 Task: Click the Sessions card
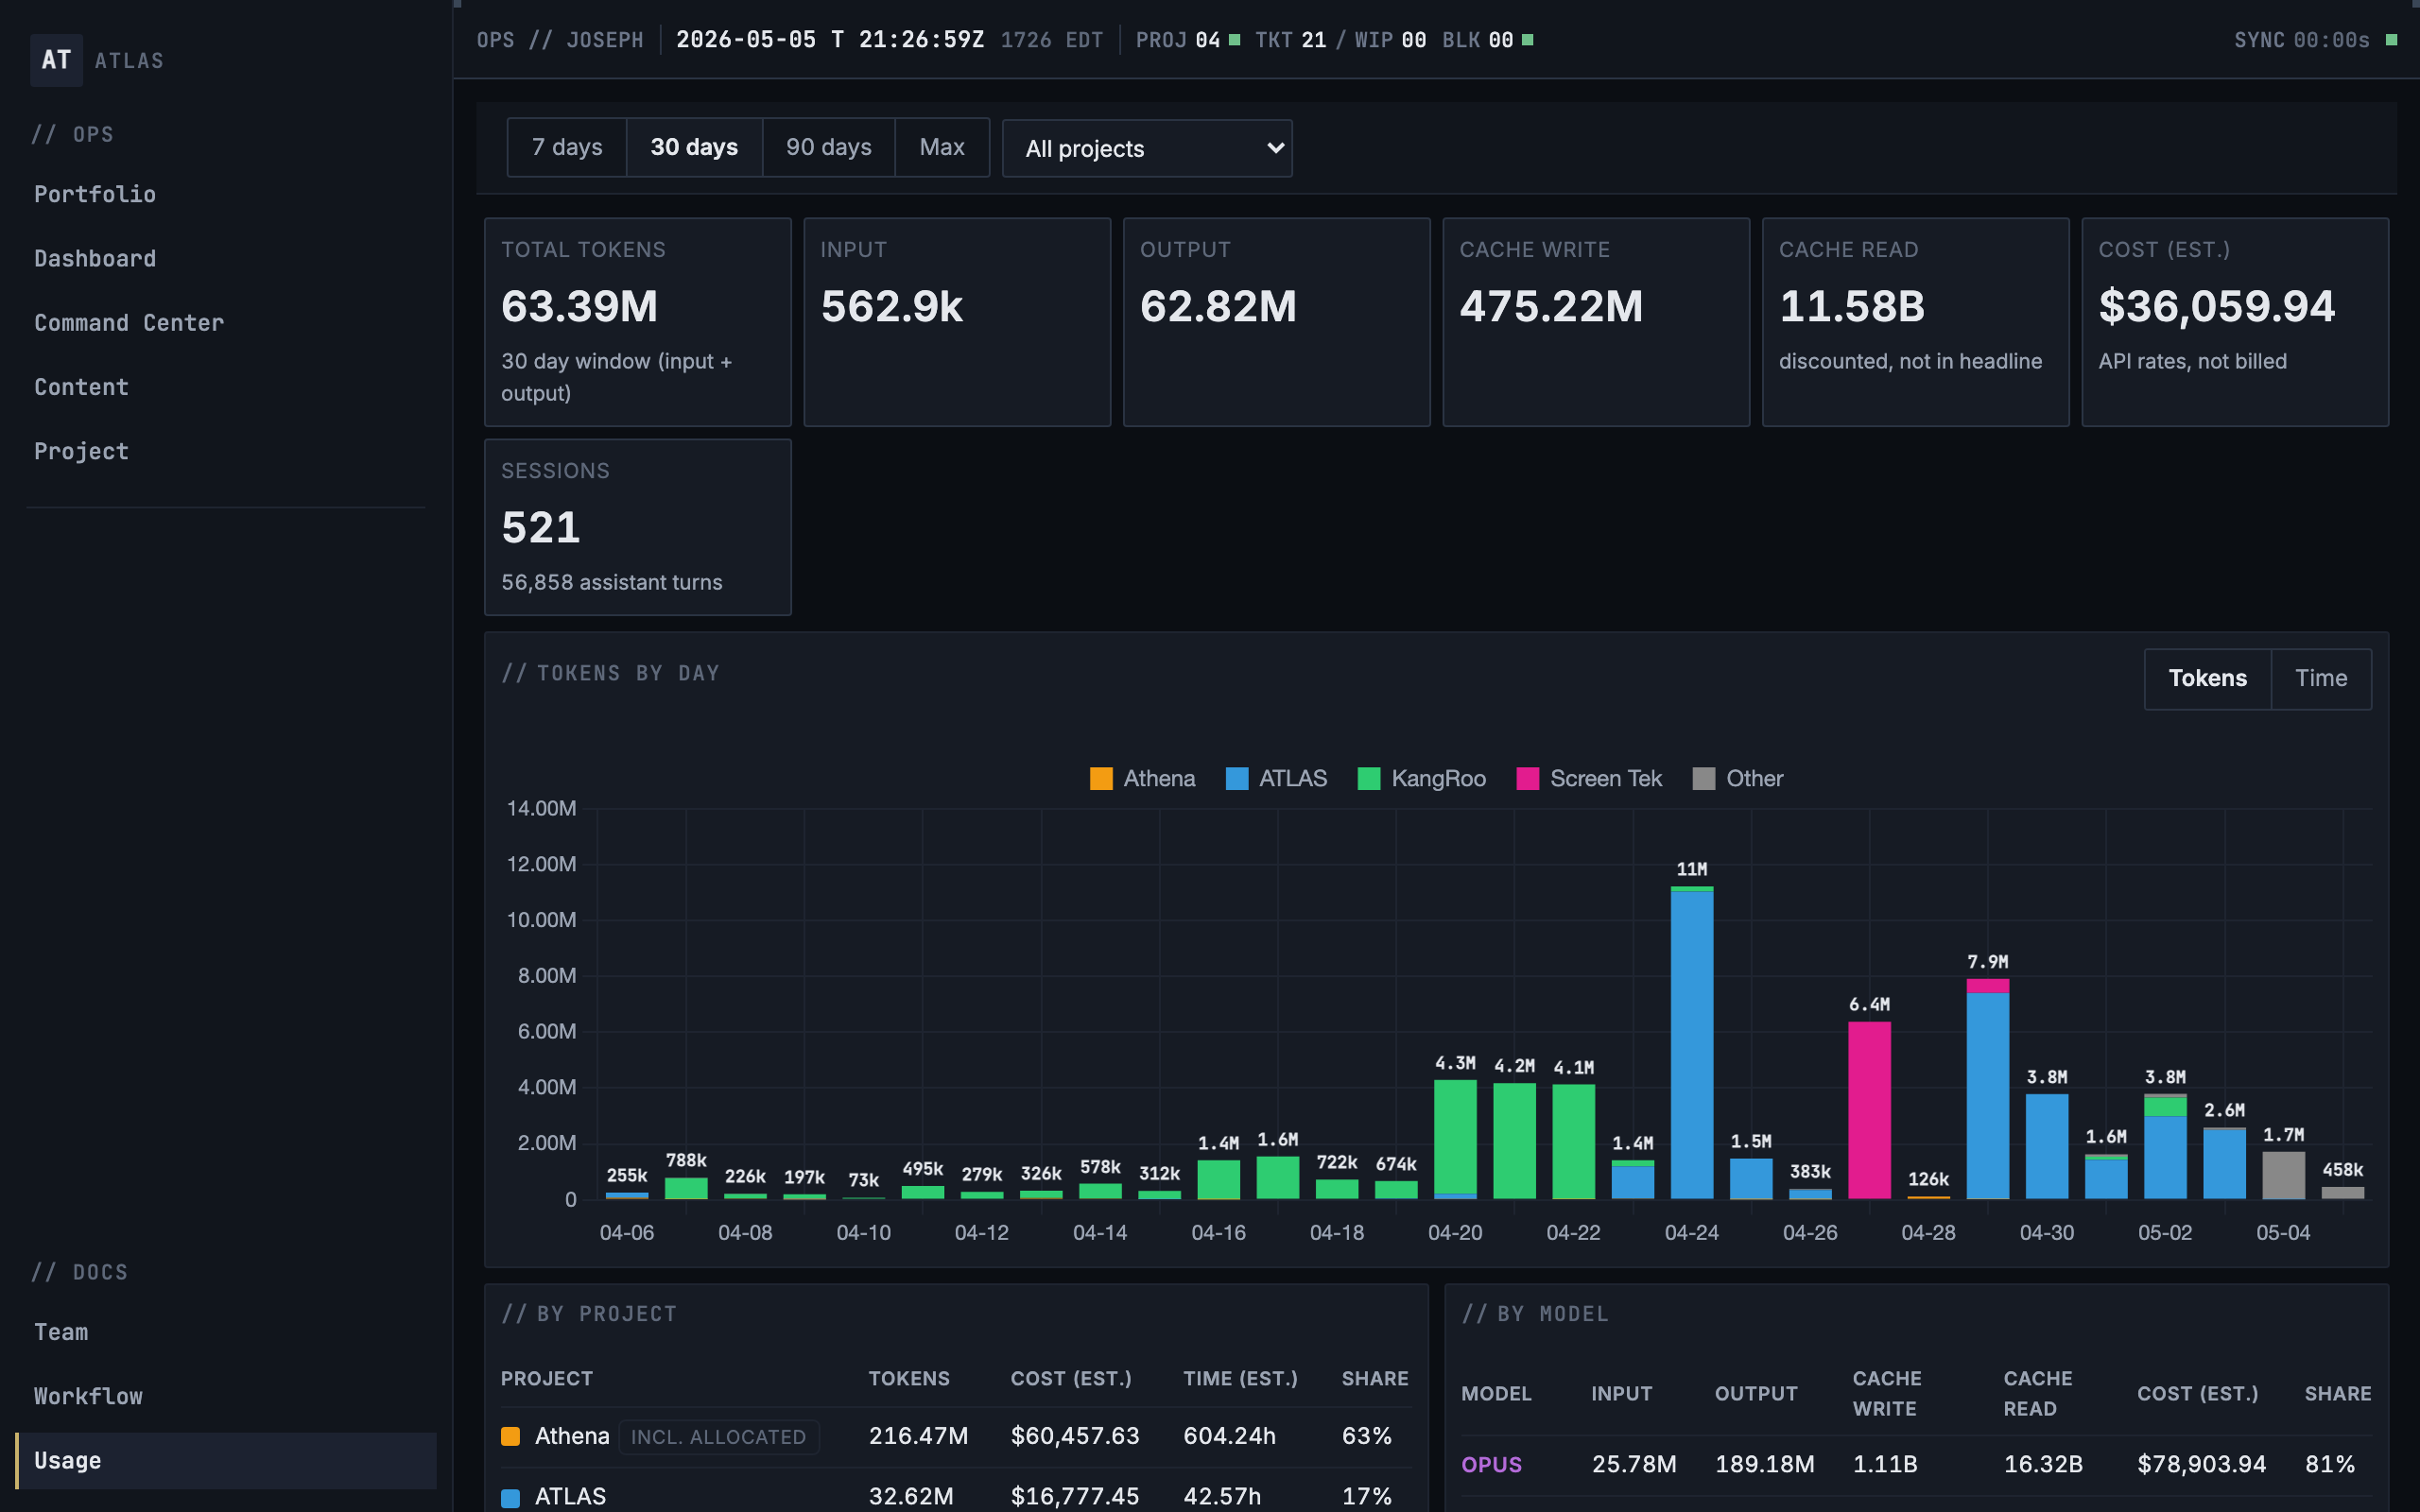click(637, 527)
